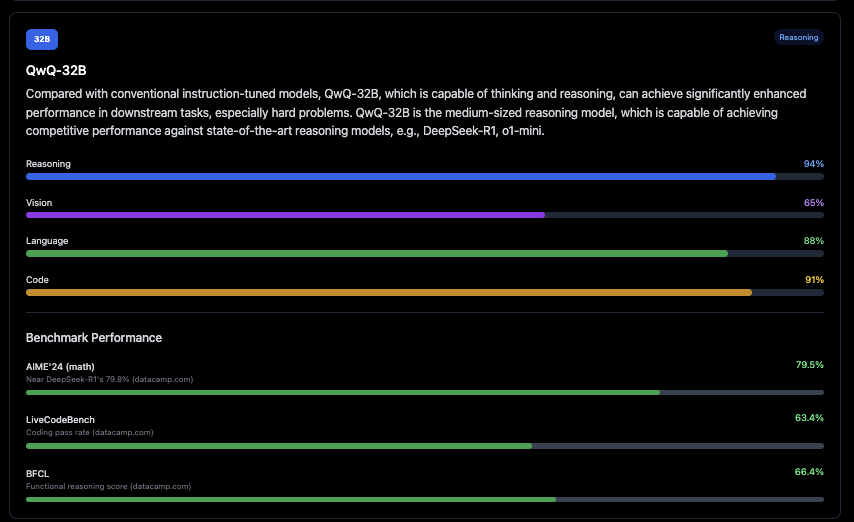The image size is (854, 522).
Task: Click the 94% reasoning score value
Action: click(813, 164)
